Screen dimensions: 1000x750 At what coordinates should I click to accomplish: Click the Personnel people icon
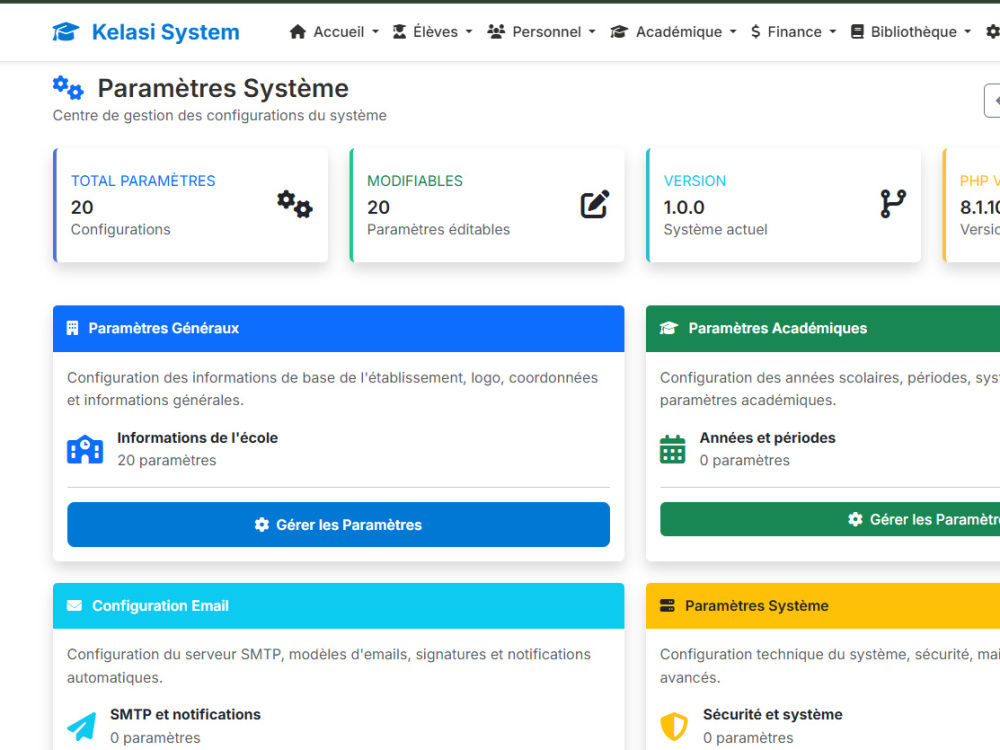(496, 32)
